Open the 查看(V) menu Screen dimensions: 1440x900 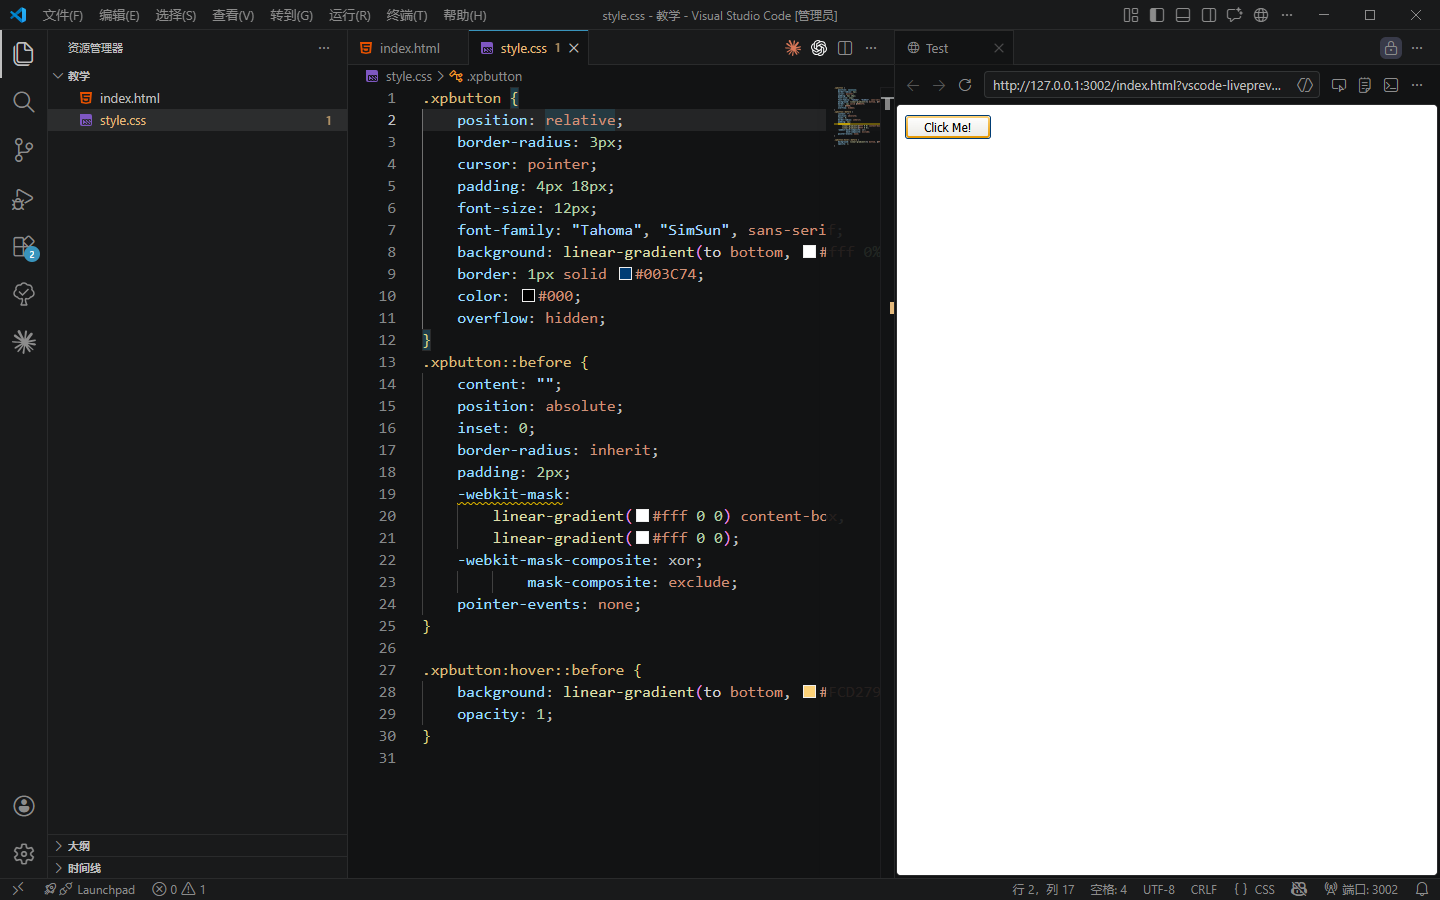click(x=233, y=15)
